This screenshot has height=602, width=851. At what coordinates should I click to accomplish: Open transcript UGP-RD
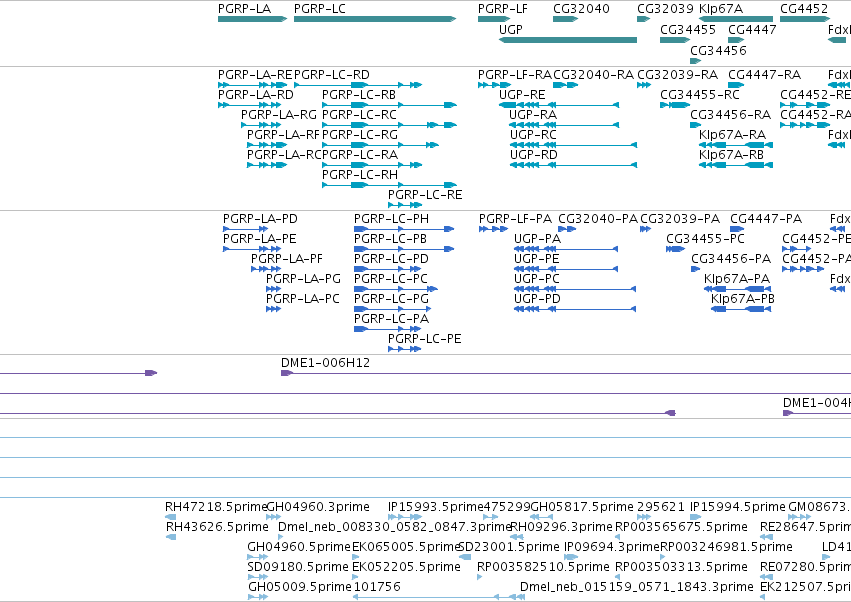coord(534,155)
